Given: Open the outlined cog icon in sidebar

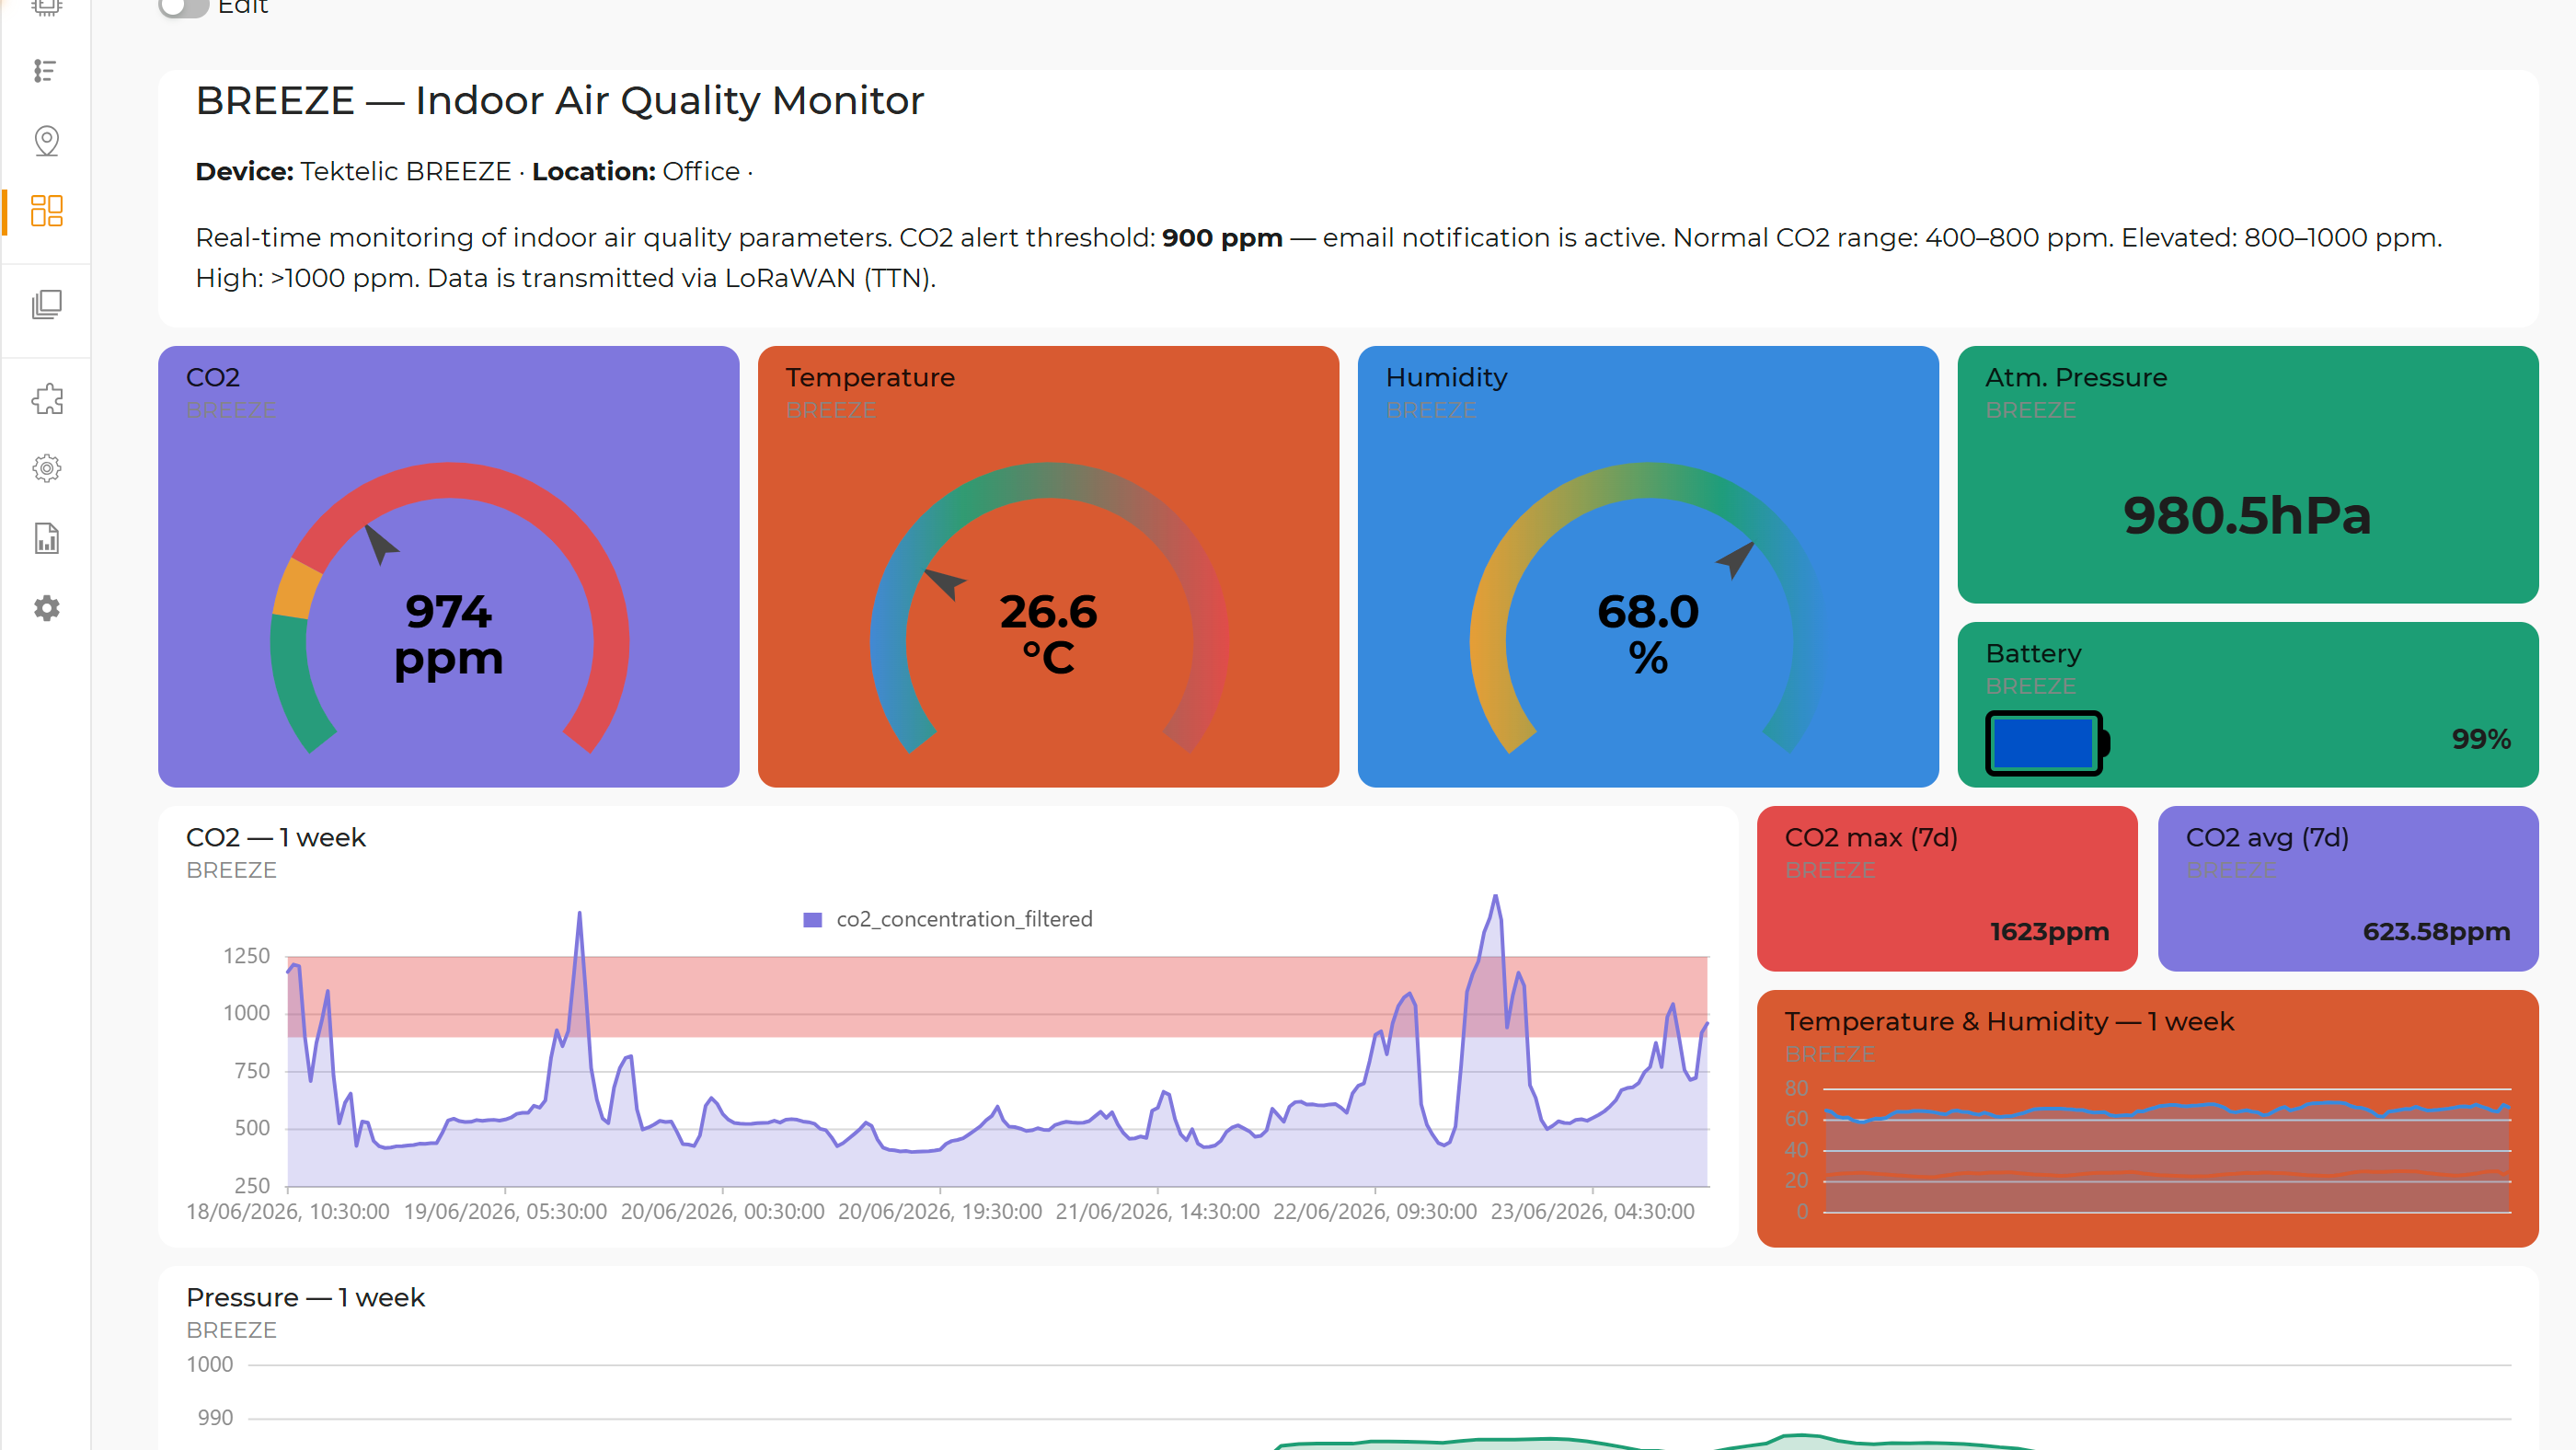Looking at the screenshot, I should click(46, 468).
